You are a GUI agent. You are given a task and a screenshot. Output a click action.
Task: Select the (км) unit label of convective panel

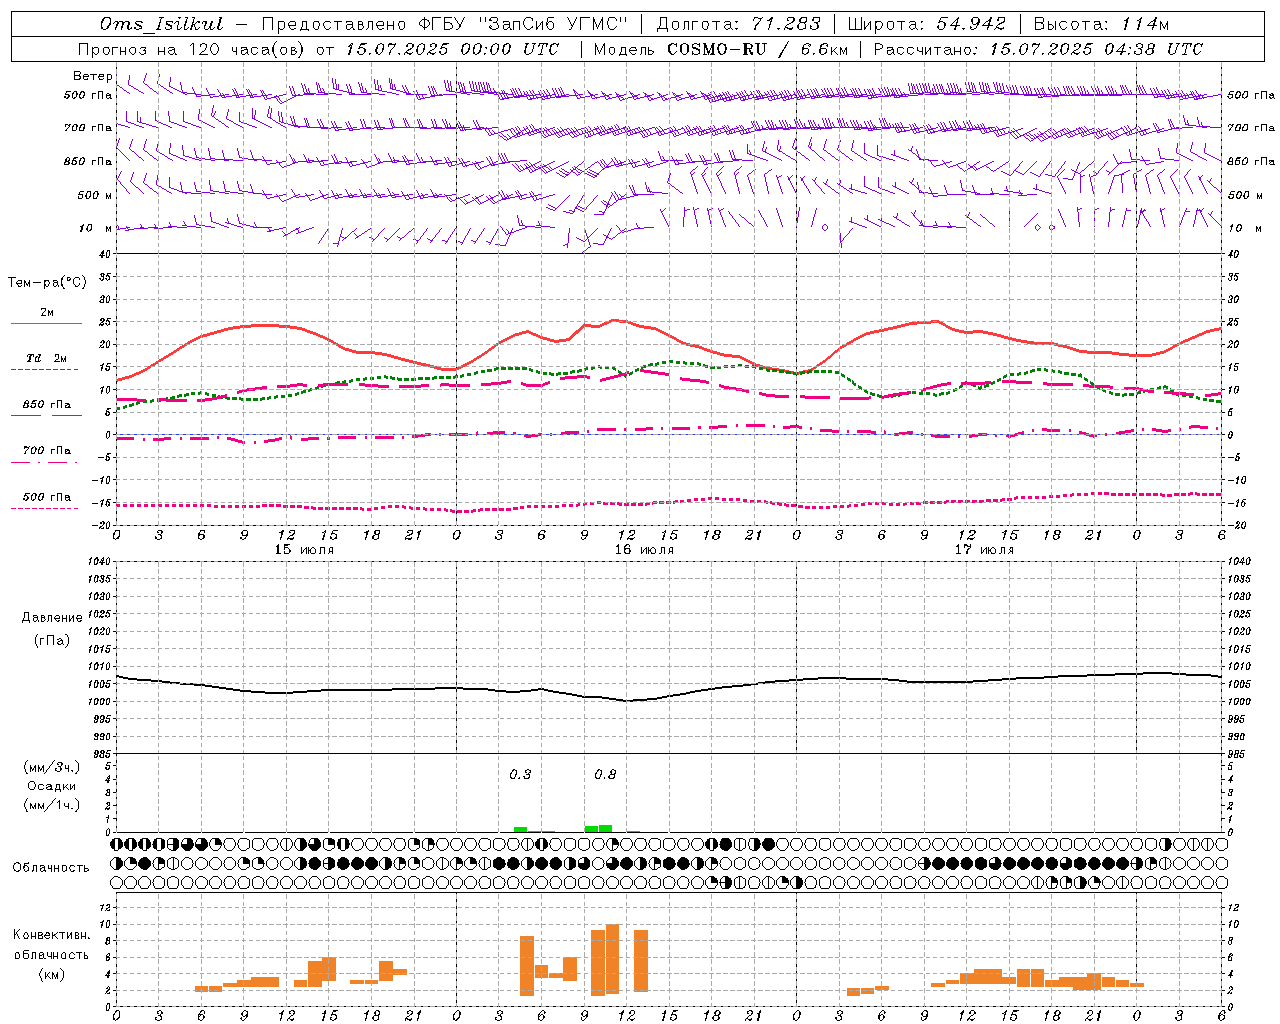tap(51, 974)
